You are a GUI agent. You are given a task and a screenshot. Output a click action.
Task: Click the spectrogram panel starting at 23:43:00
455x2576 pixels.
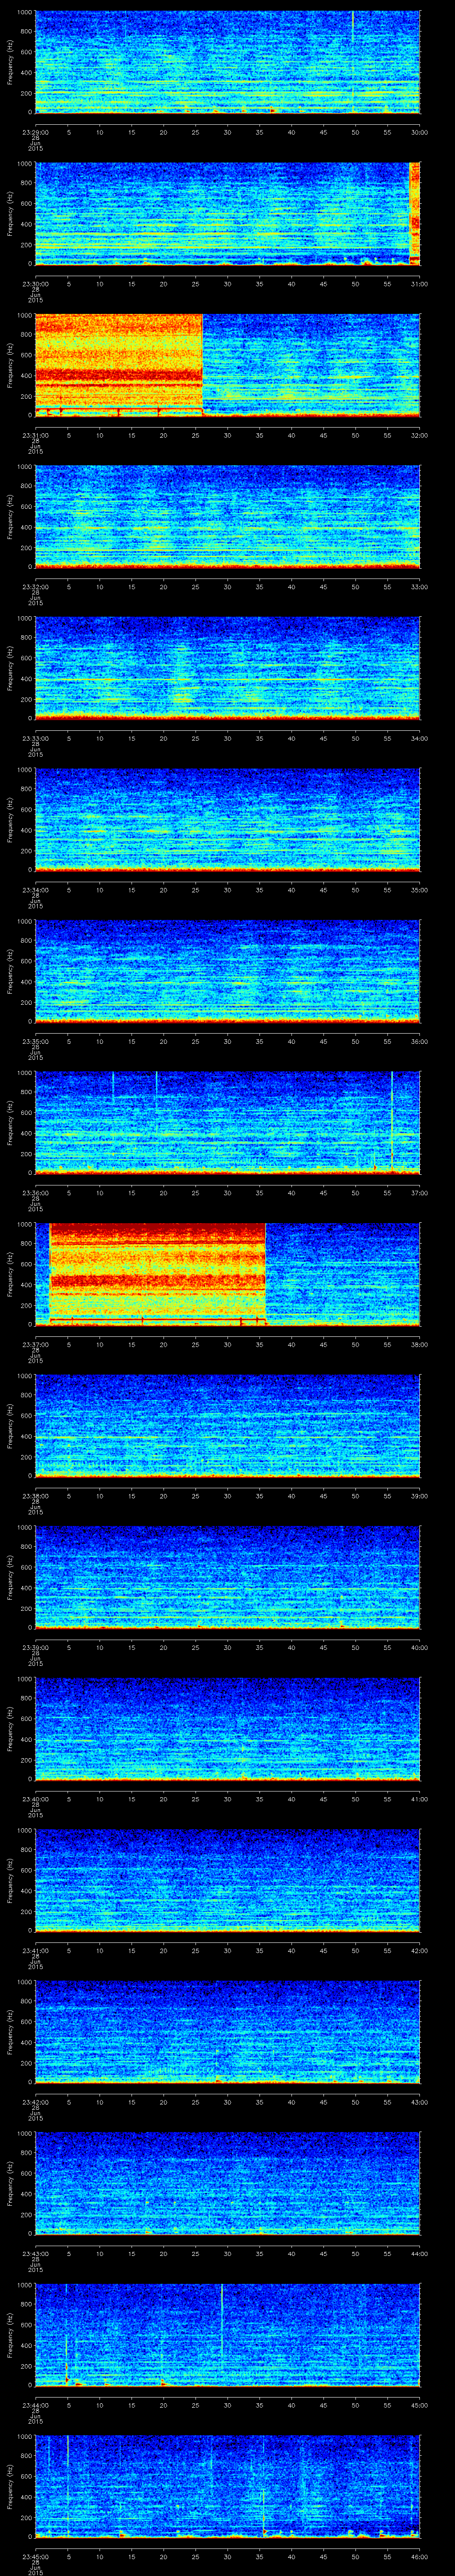click(228, 2183)
